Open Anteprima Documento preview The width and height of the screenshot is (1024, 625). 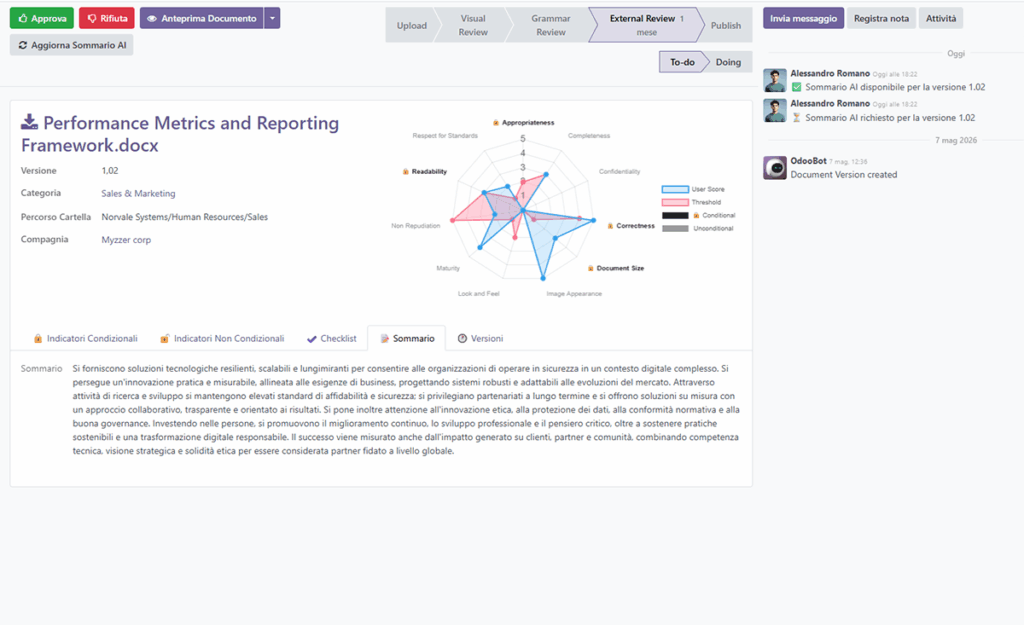tap(202, 18)
